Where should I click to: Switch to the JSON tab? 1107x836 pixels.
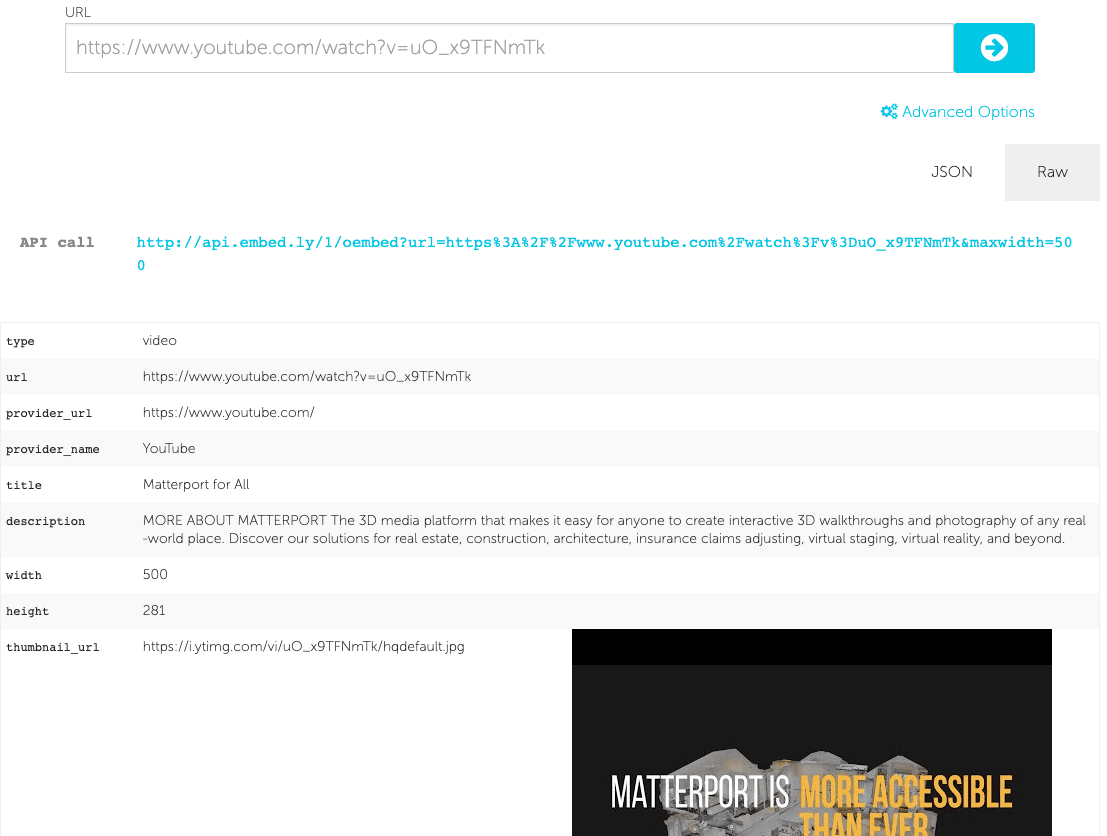[x=951, y=172]
